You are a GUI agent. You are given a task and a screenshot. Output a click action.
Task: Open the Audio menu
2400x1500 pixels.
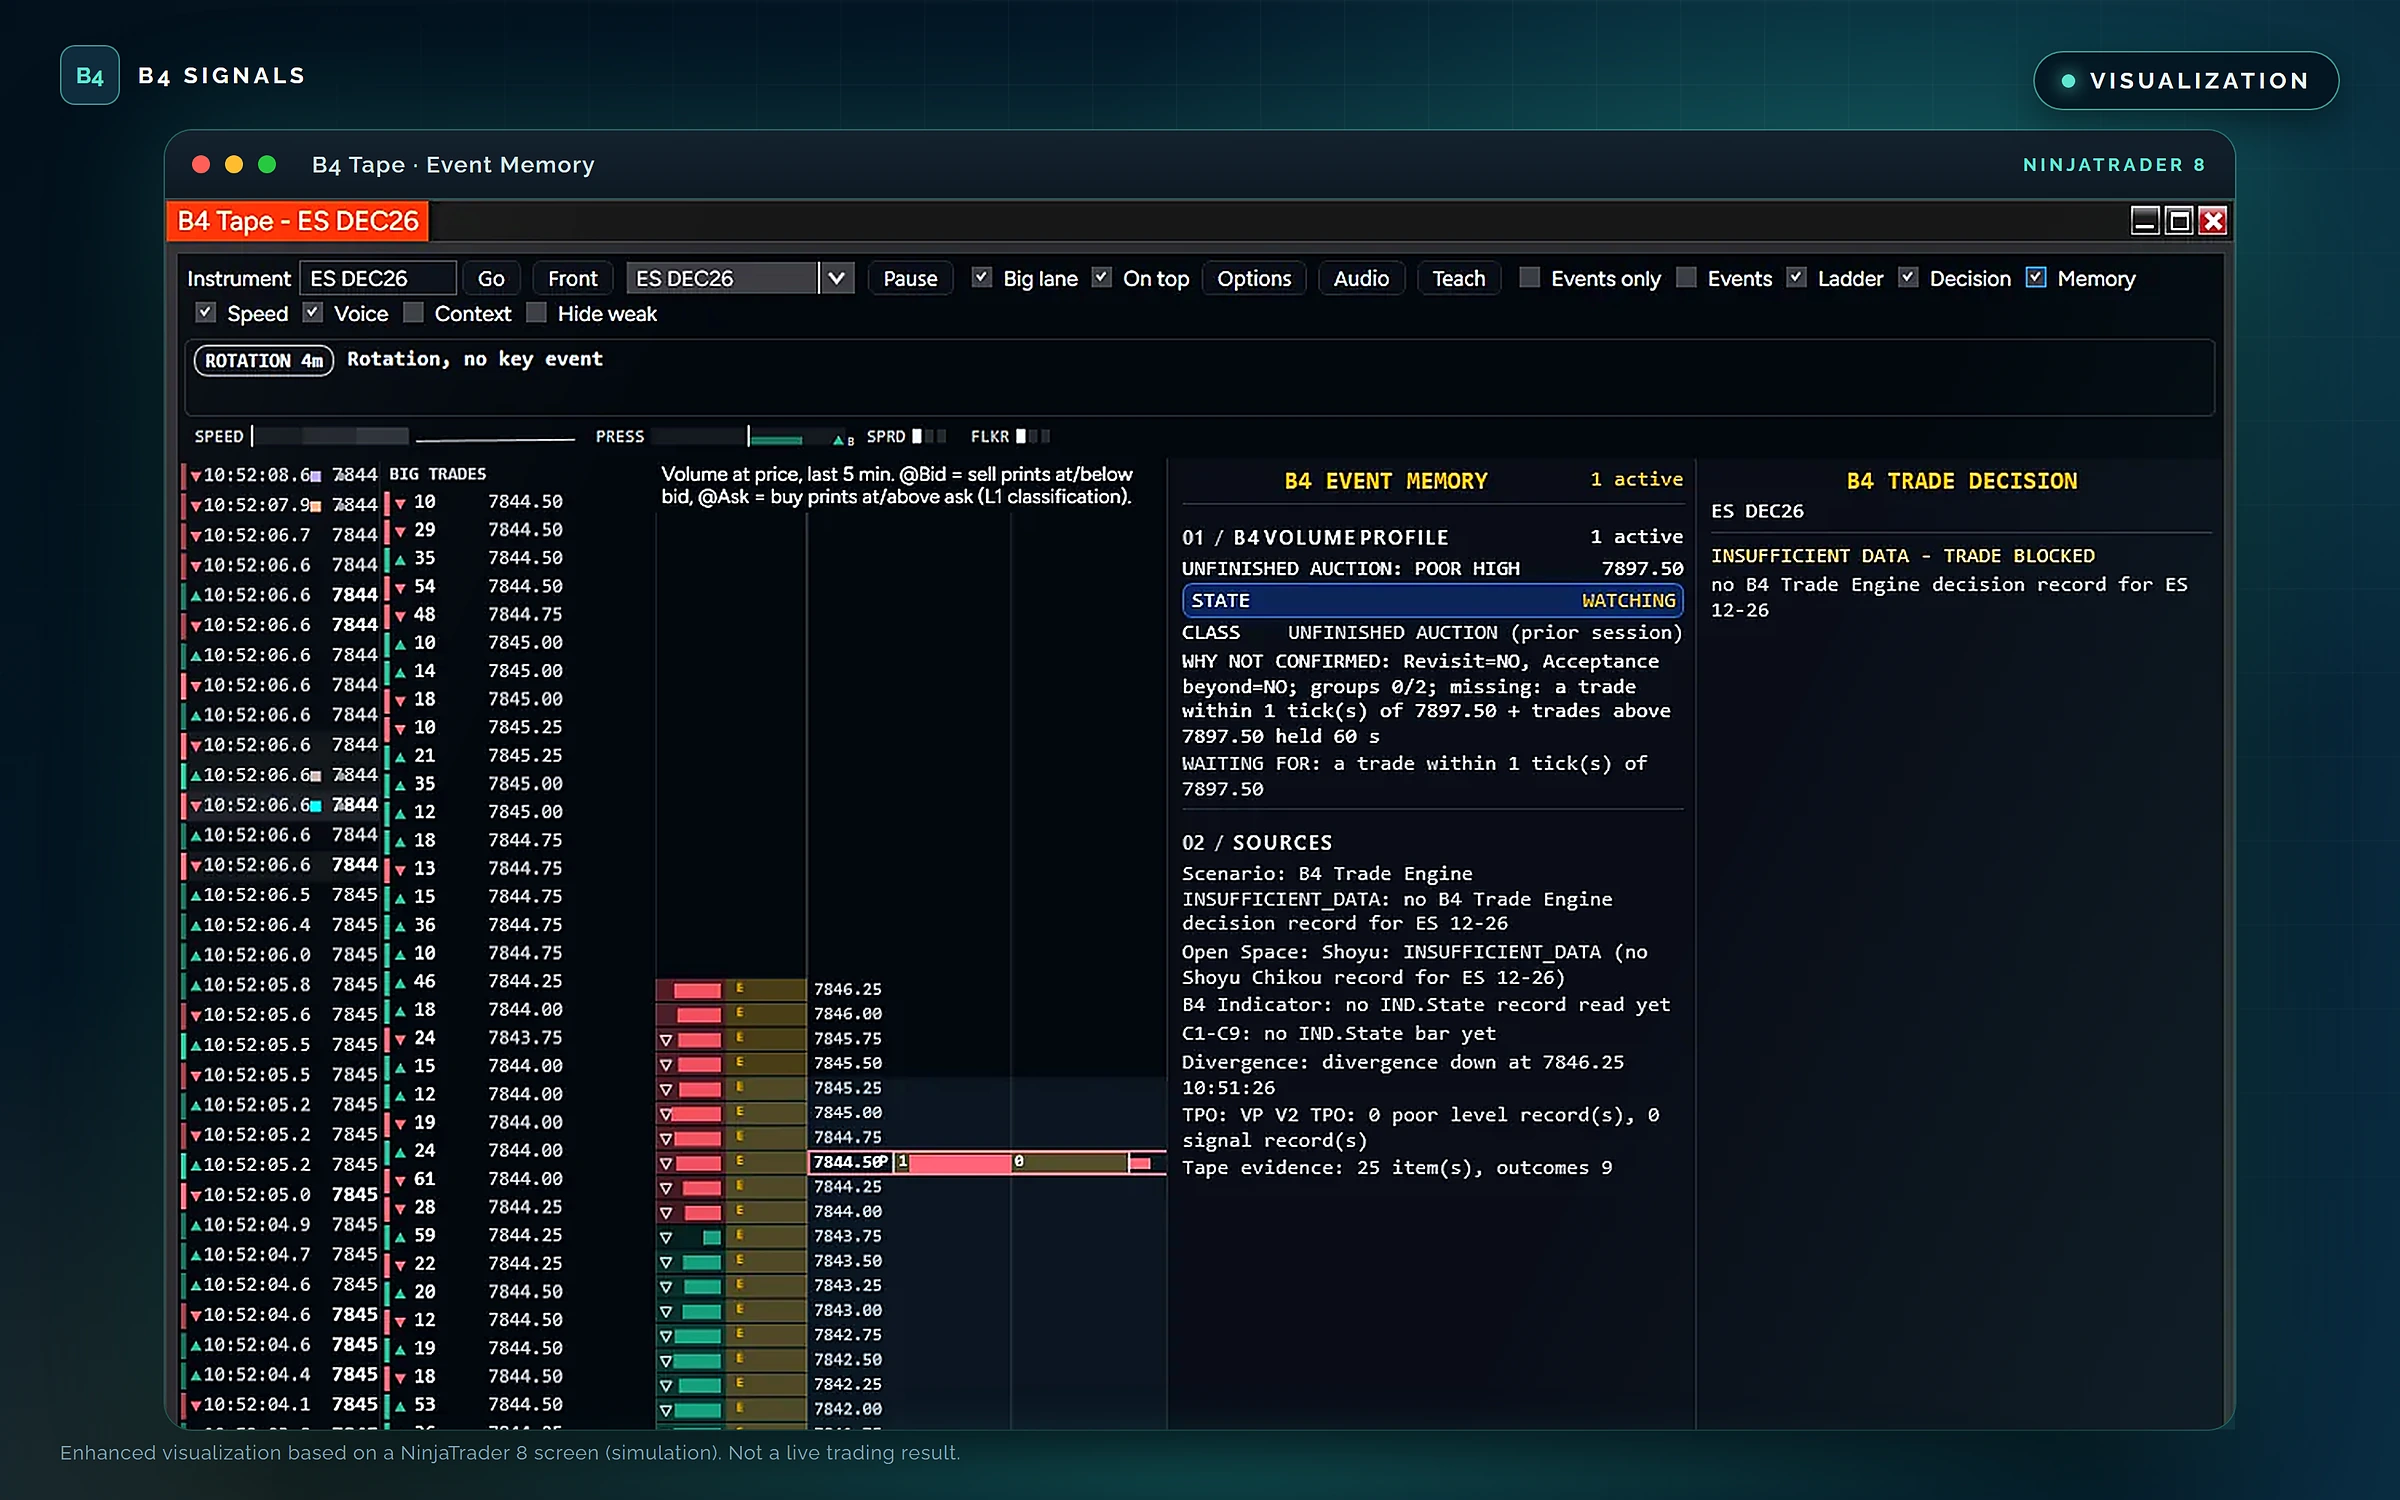click(1361, 278)
